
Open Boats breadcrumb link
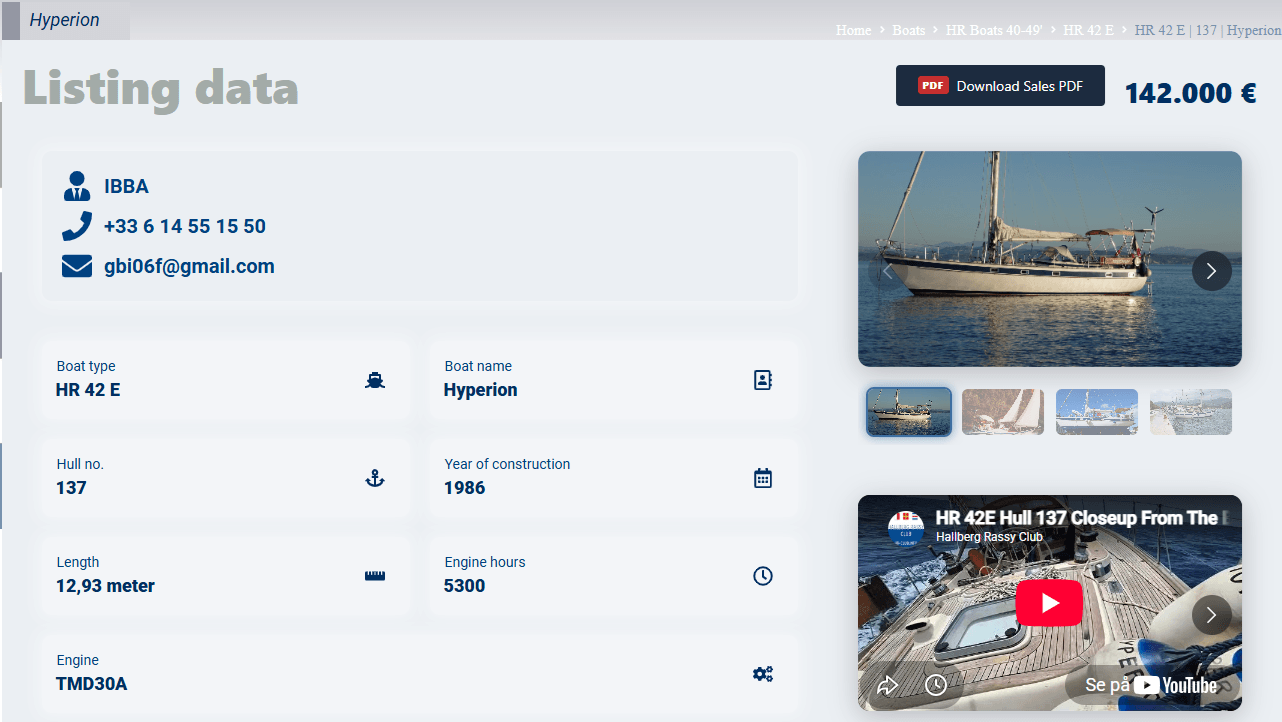[x=909, y=30]
